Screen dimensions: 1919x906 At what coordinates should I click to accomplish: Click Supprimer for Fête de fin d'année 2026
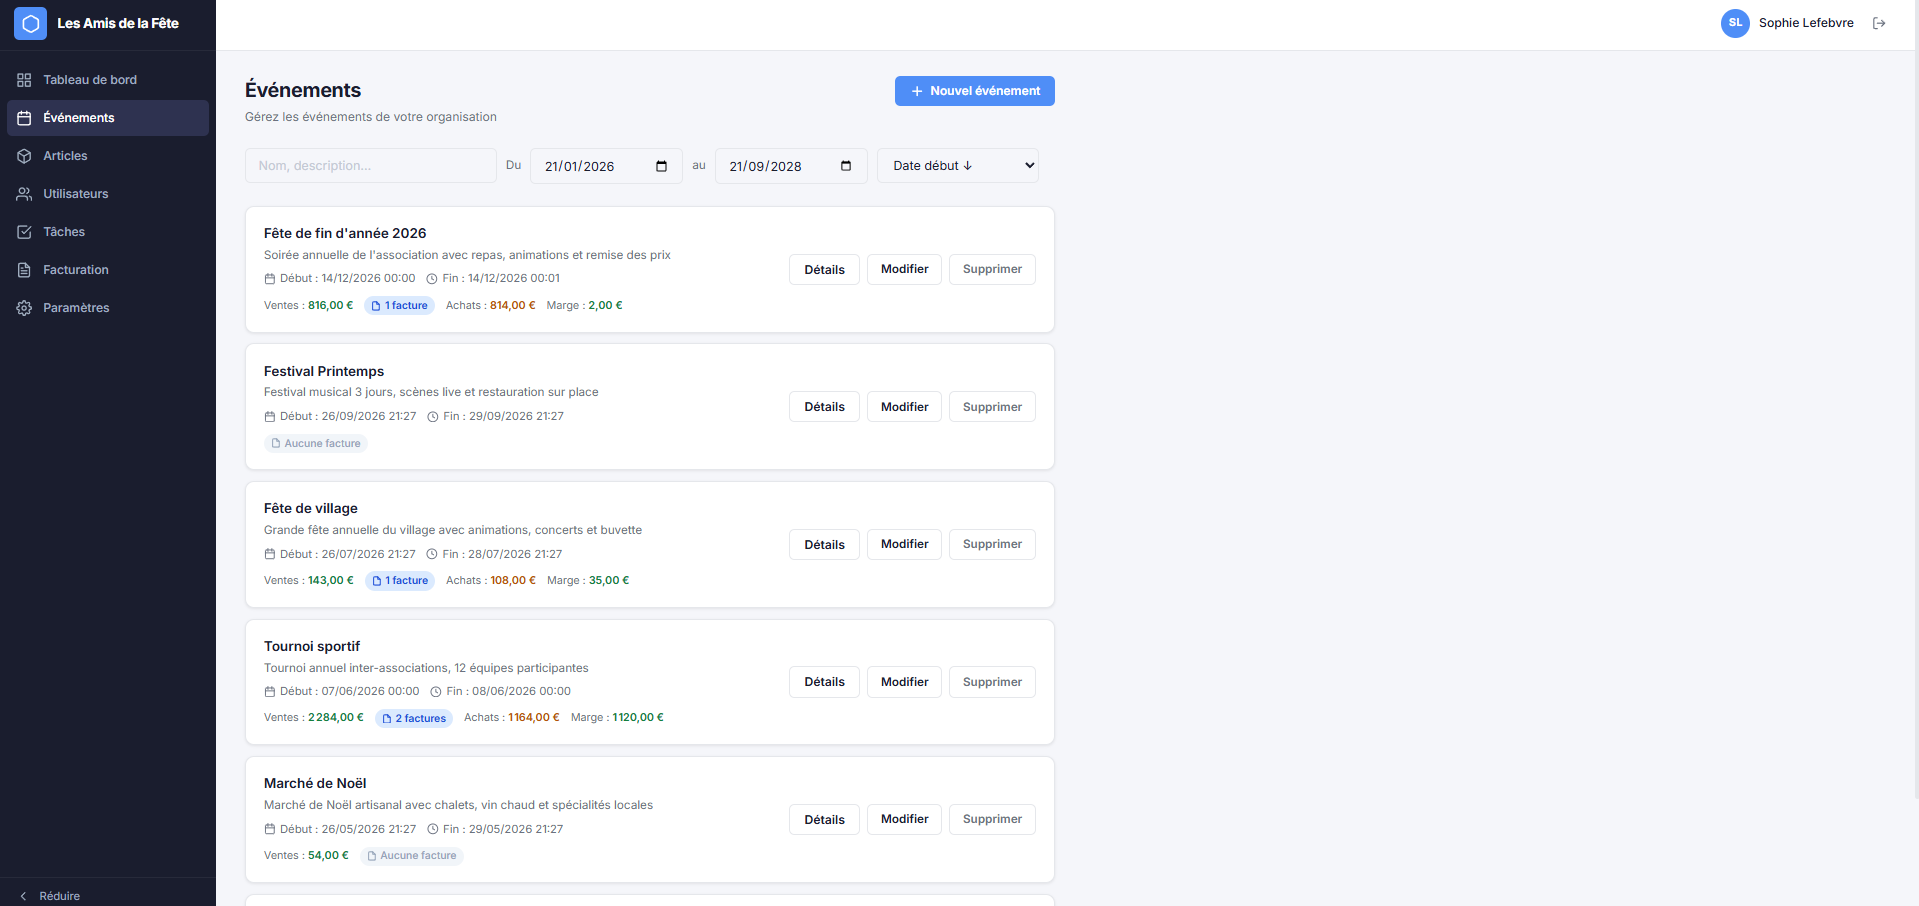[x=992, y=269]
